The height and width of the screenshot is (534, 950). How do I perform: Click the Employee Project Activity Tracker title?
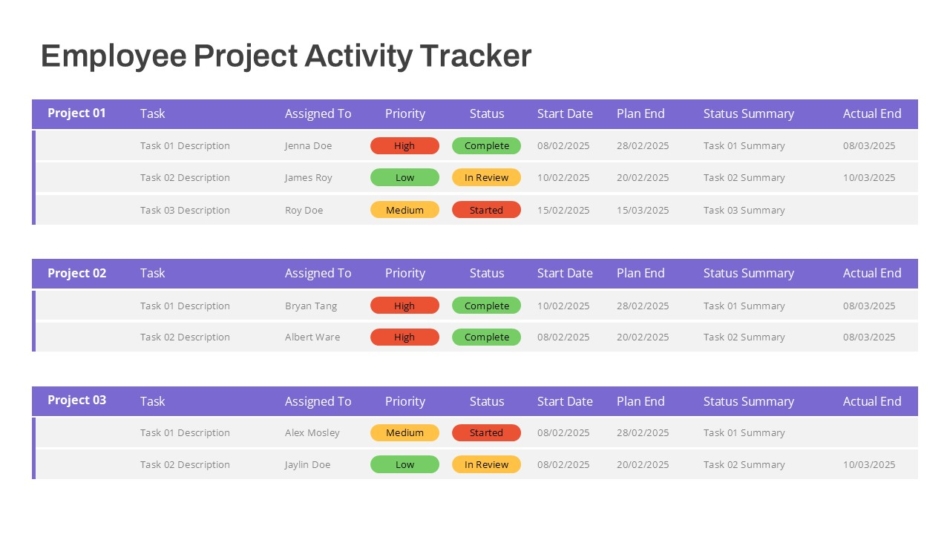pyautogui.click(x=286, y=56)
